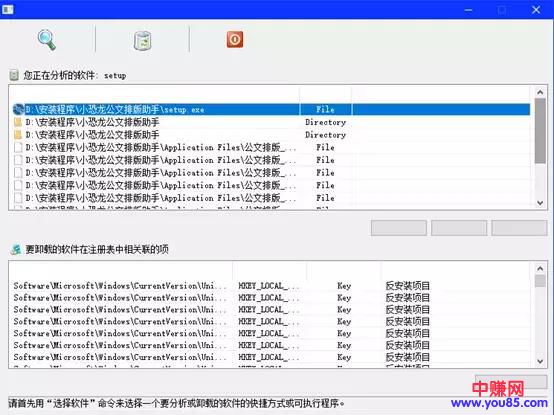Minimize the uninstaller window

[x=468, y=10]
